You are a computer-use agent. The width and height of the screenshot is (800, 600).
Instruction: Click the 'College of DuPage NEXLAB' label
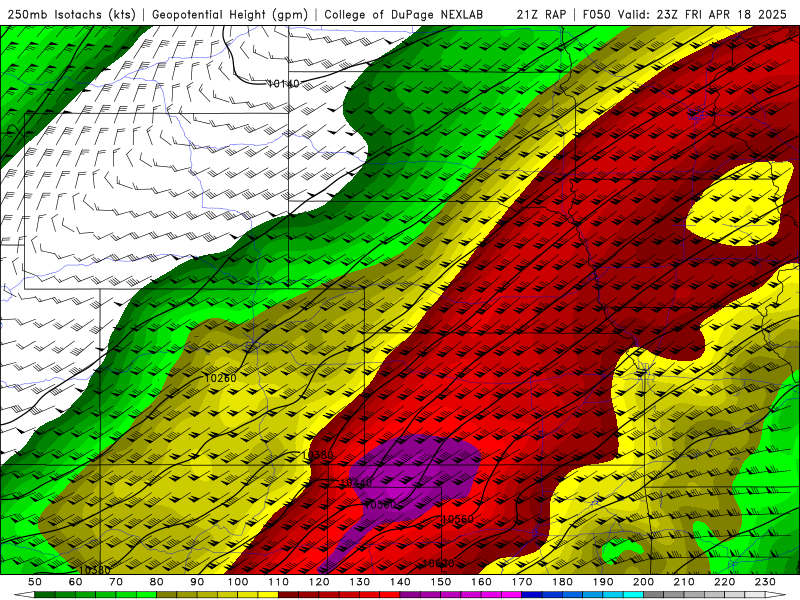pos(404,14)
